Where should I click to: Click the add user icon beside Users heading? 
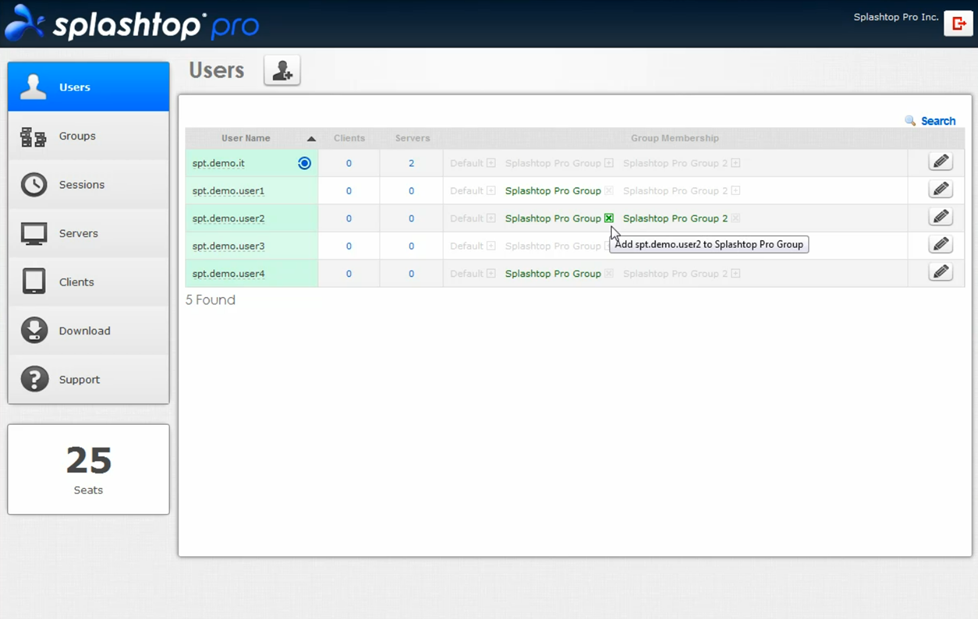(282, 71)
